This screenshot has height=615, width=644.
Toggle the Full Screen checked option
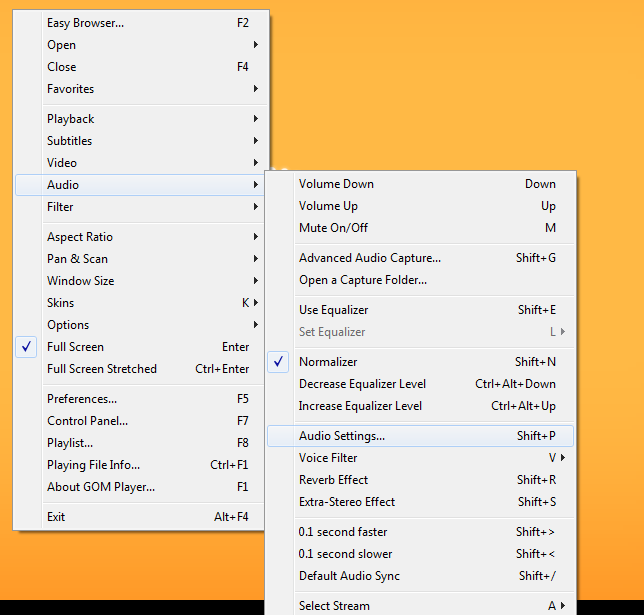point(75,347)
